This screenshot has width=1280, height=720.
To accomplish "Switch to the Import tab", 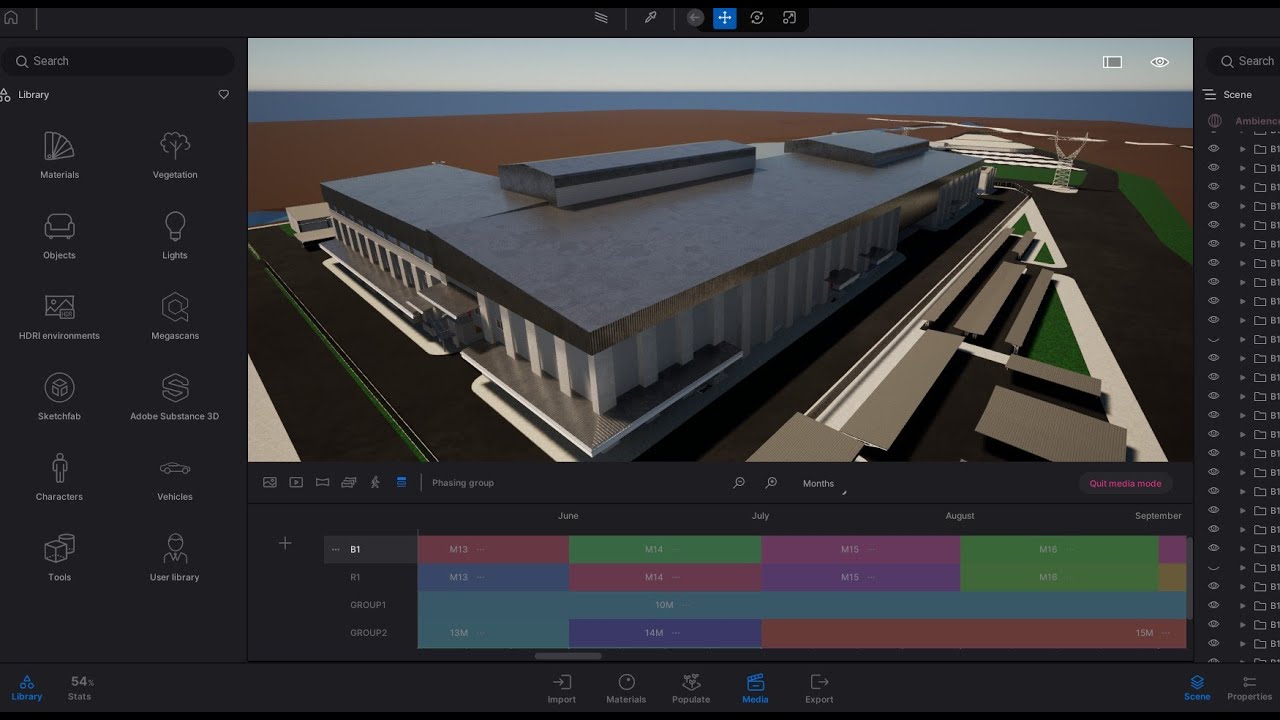I will [x=562, y=688].
